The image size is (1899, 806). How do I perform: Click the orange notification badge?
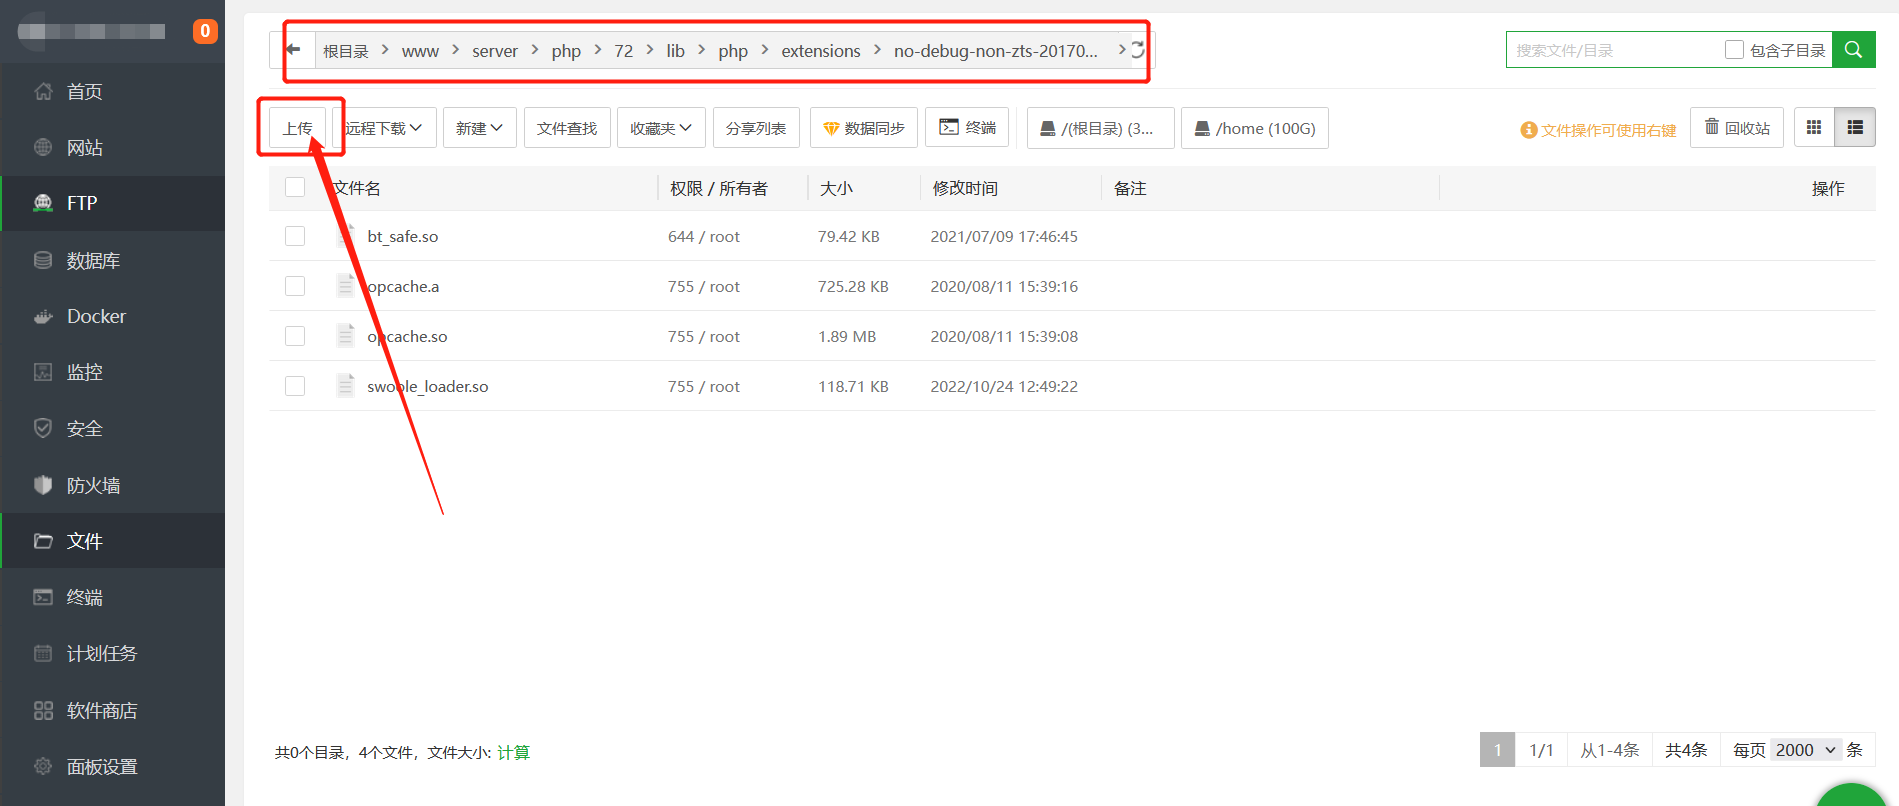[x=205, y=31]
